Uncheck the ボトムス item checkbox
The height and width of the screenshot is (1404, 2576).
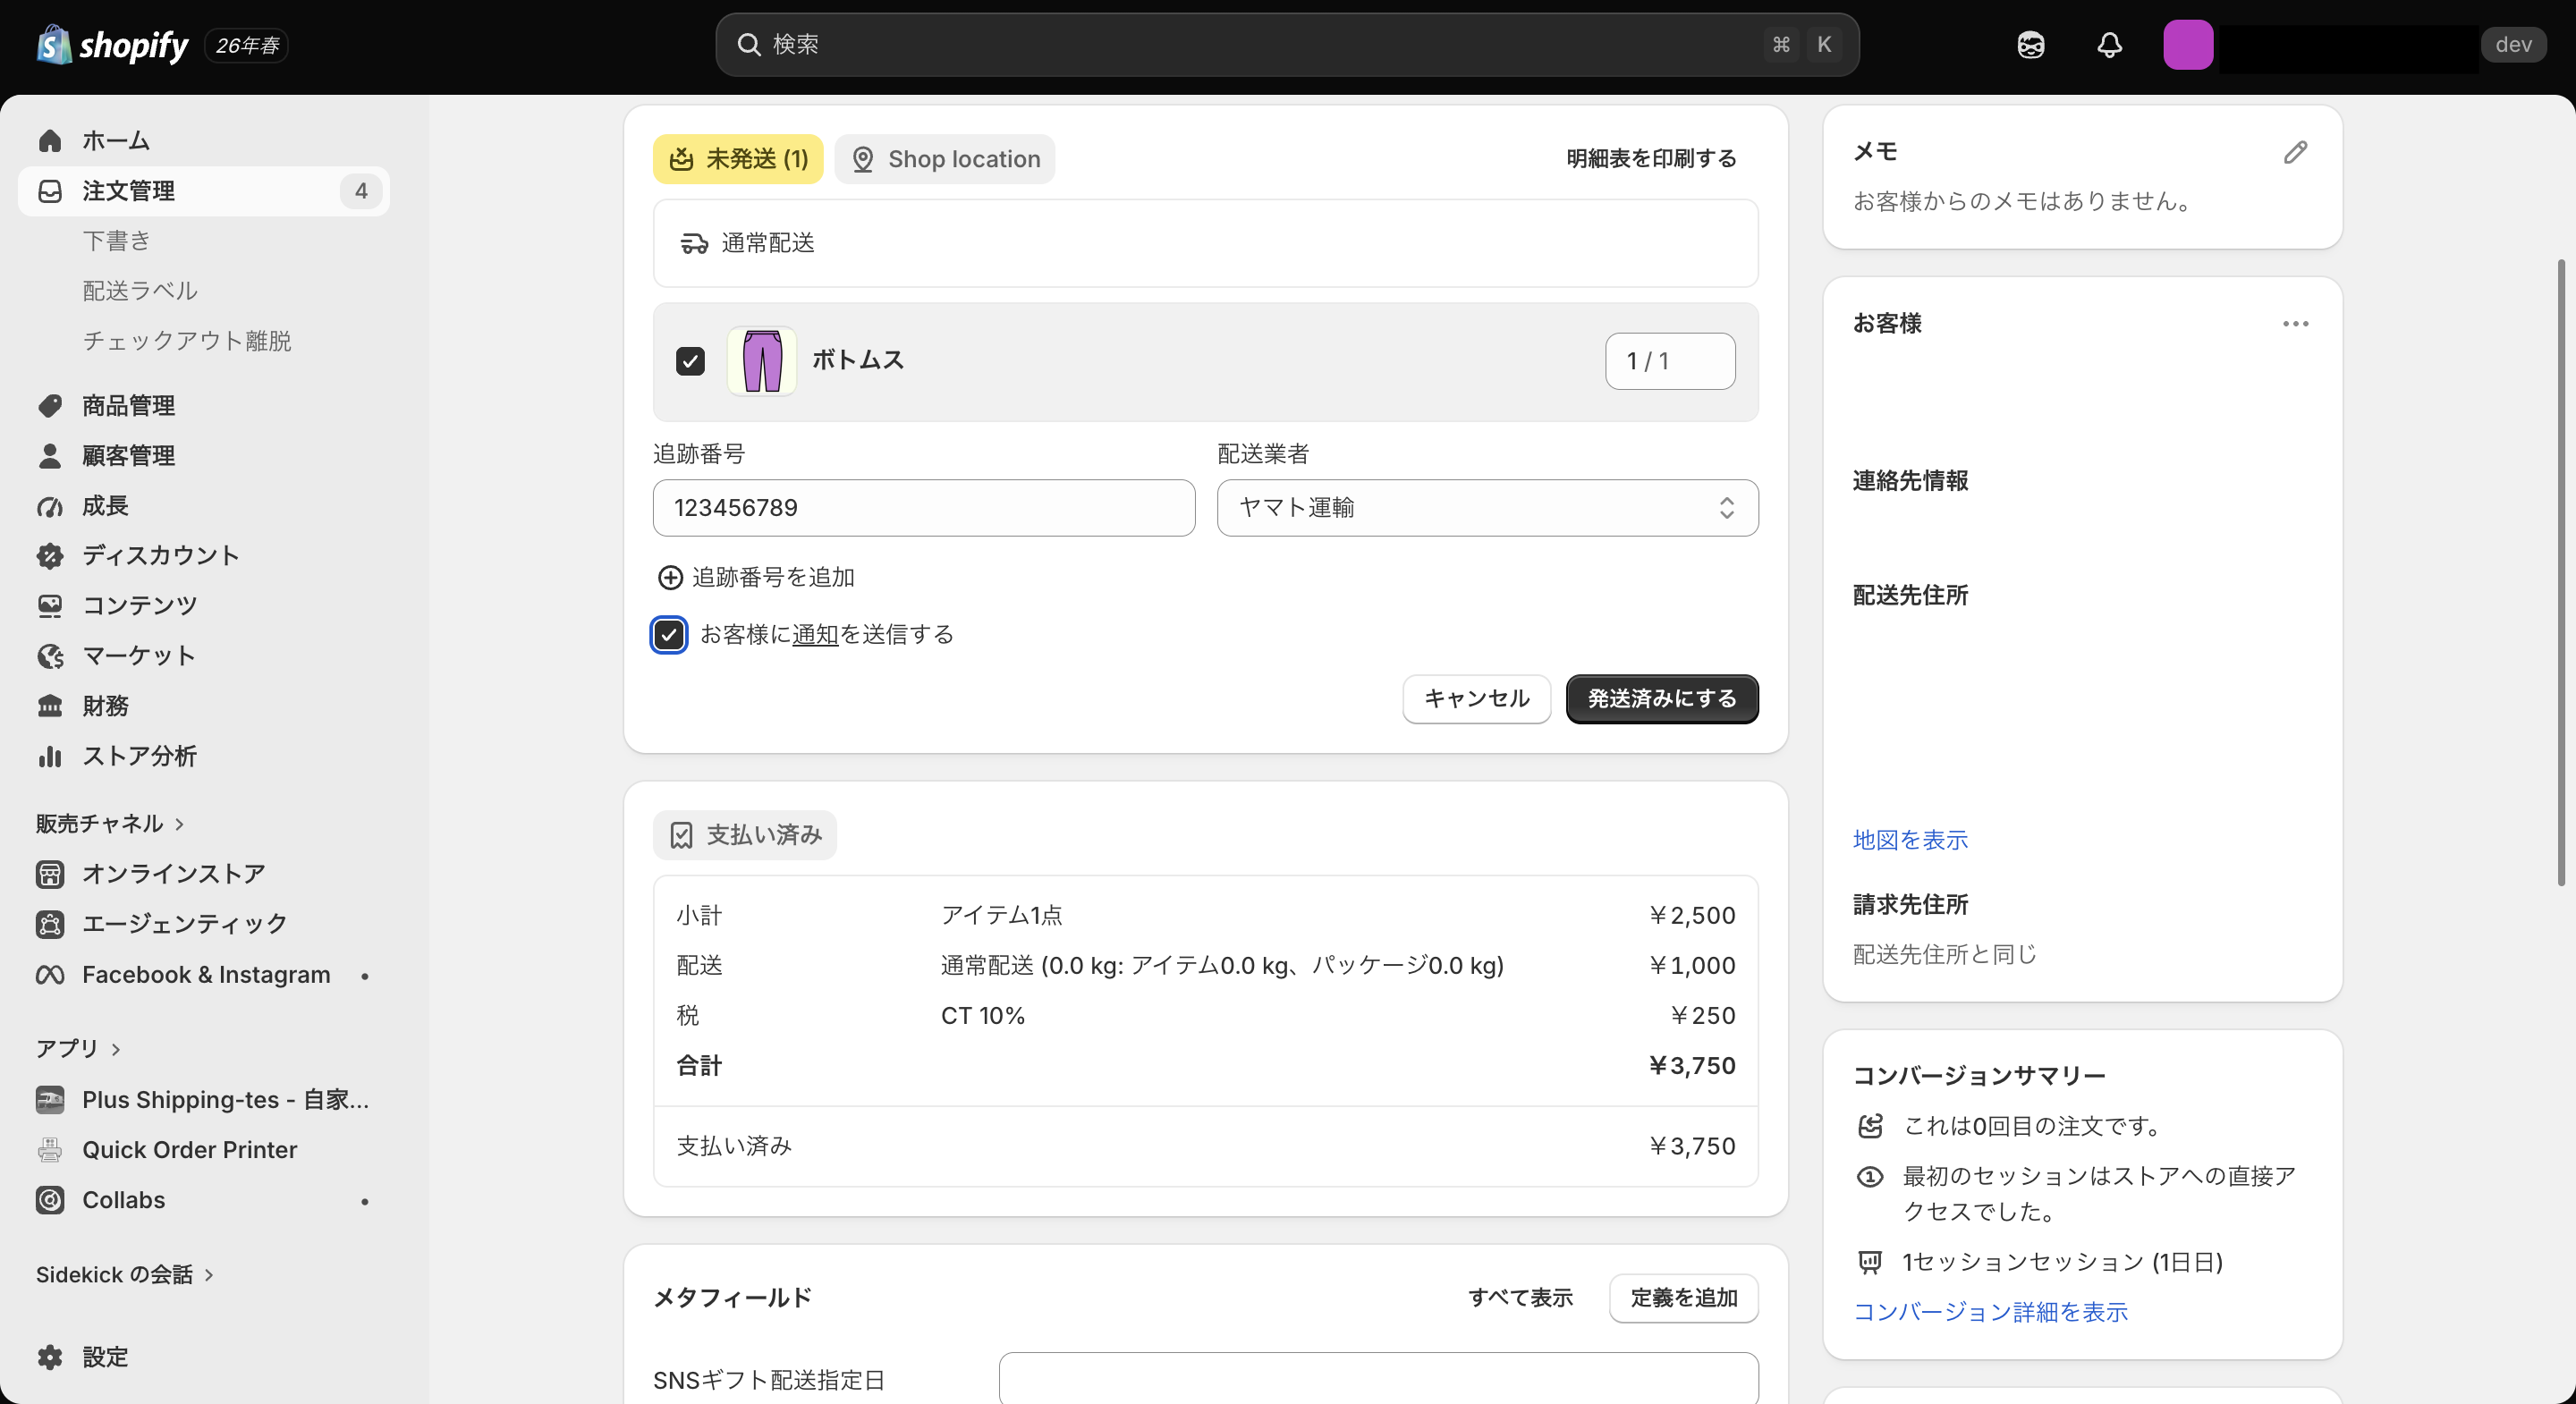tap(690, 361)
